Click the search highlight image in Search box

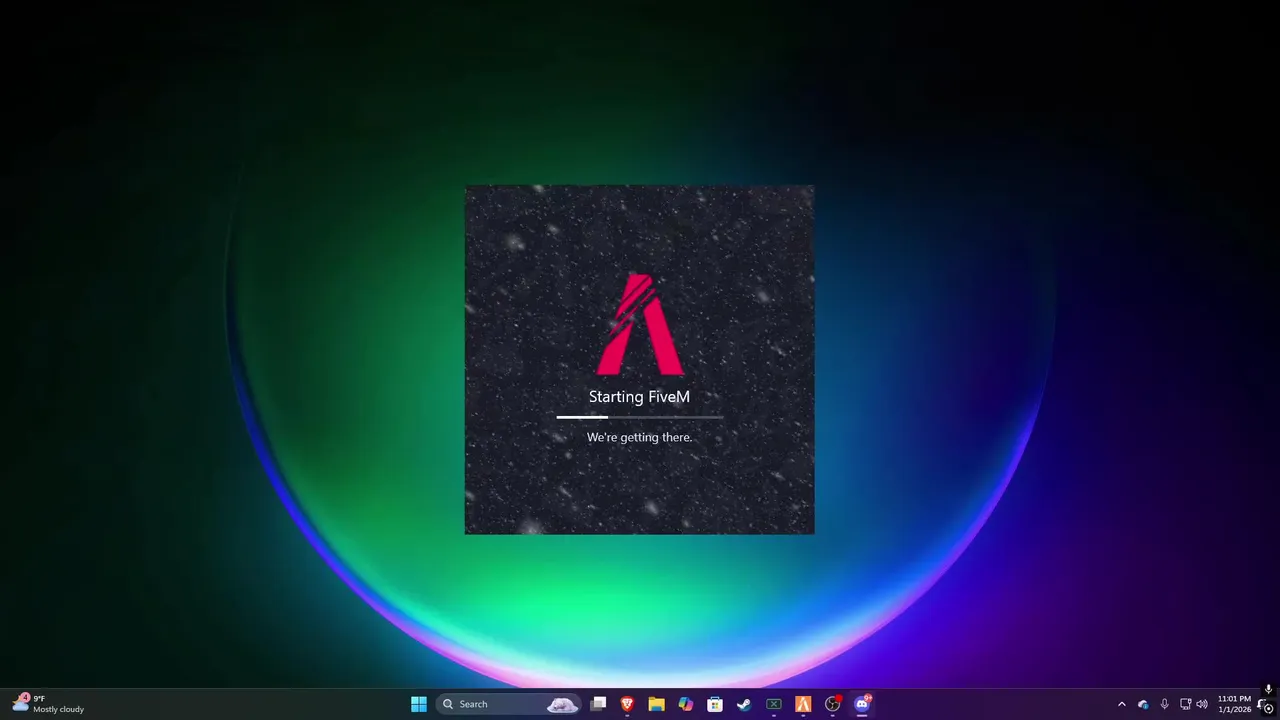coord(562,704)
